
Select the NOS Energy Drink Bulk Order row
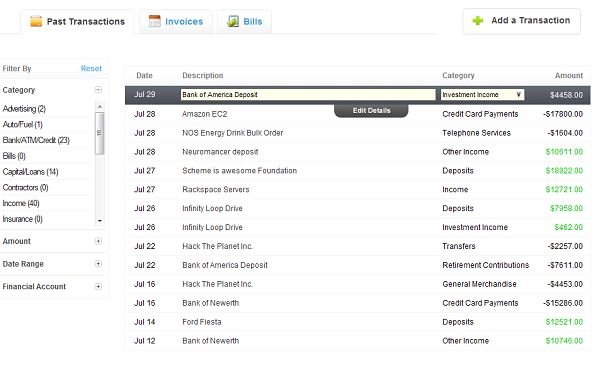tap(357, 133)
